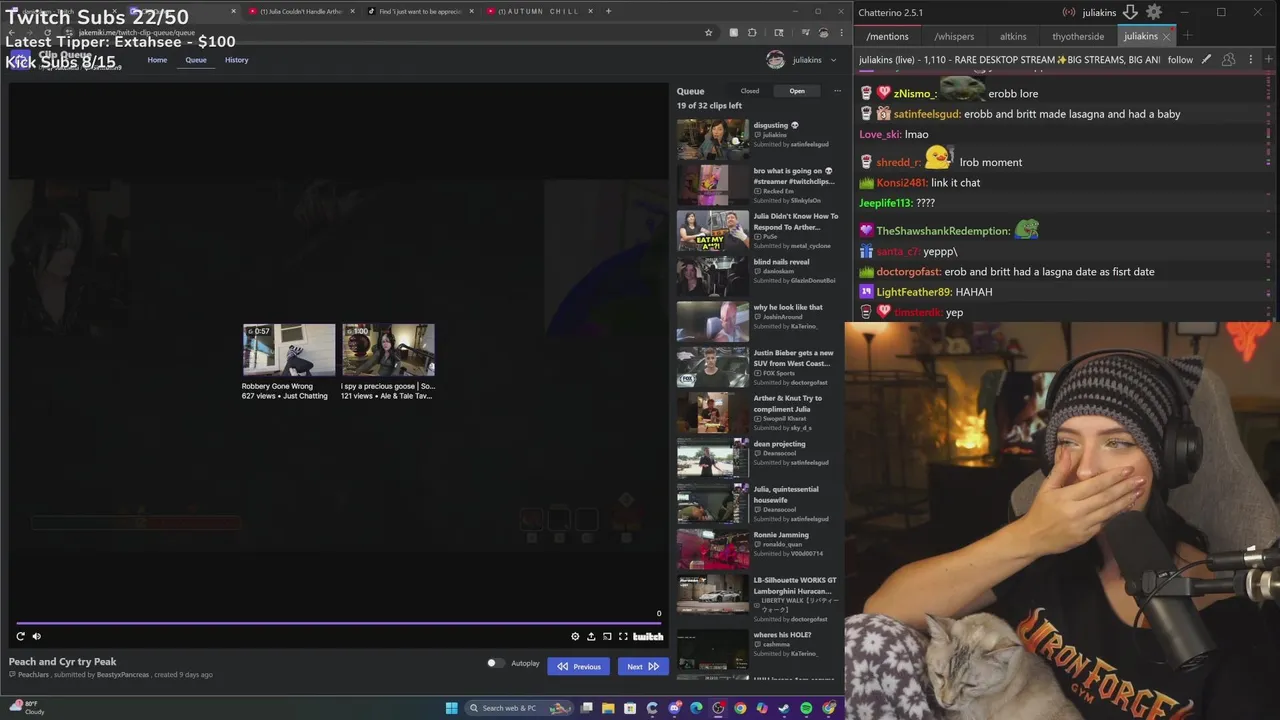The image size is (1280, 720).
Task: Expand the juliakins profile dropdown
Action: point(802,60)
